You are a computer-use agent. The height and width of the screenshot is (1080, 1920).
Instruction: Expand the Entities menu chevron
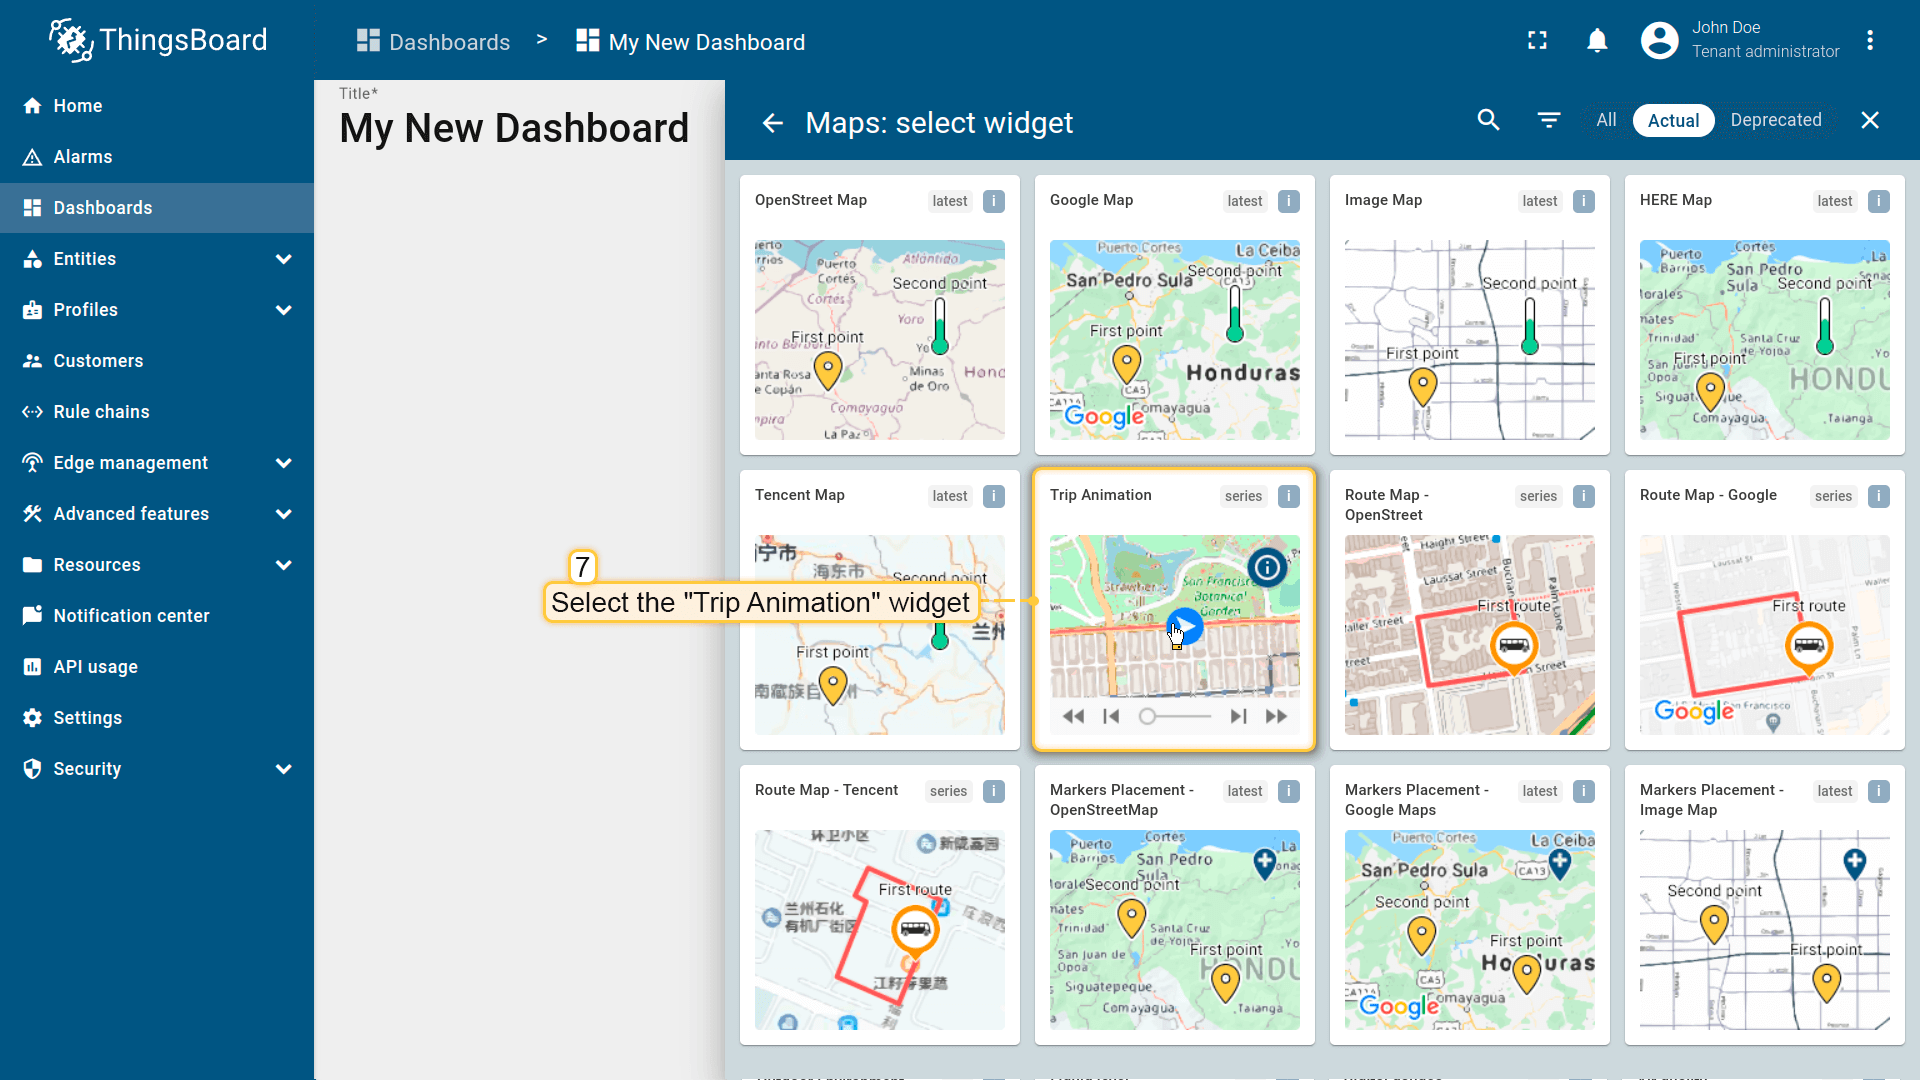(284, 259)
